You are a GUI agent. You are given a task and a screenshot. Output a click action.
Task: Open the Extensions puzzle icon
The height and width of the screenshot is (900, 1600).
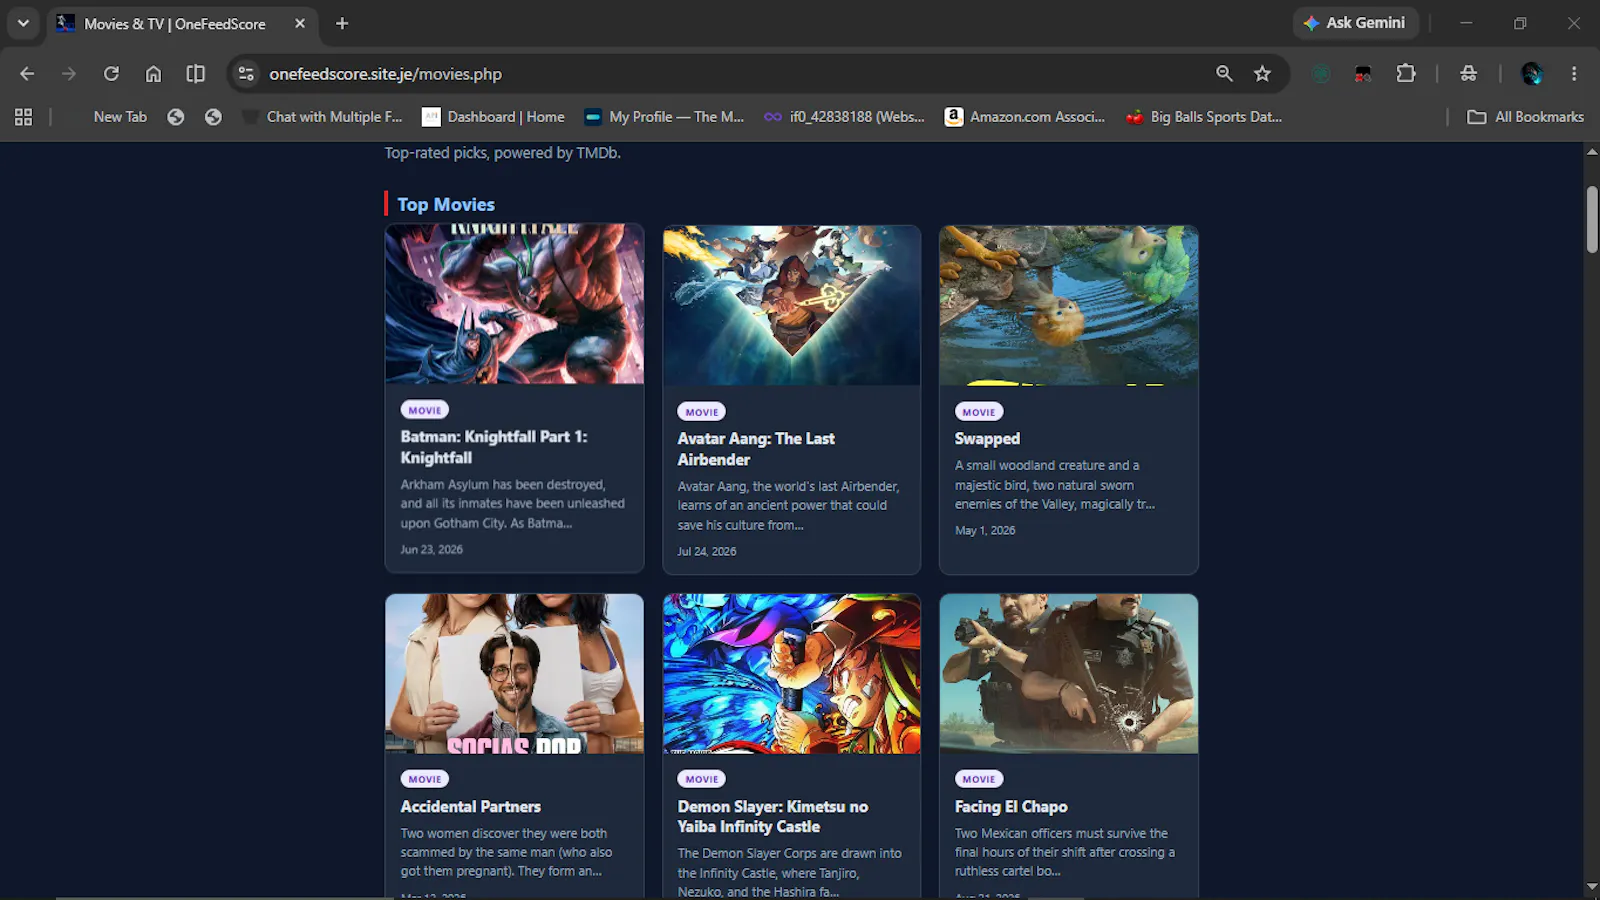pyautogui.click(x=1406, y=73)
